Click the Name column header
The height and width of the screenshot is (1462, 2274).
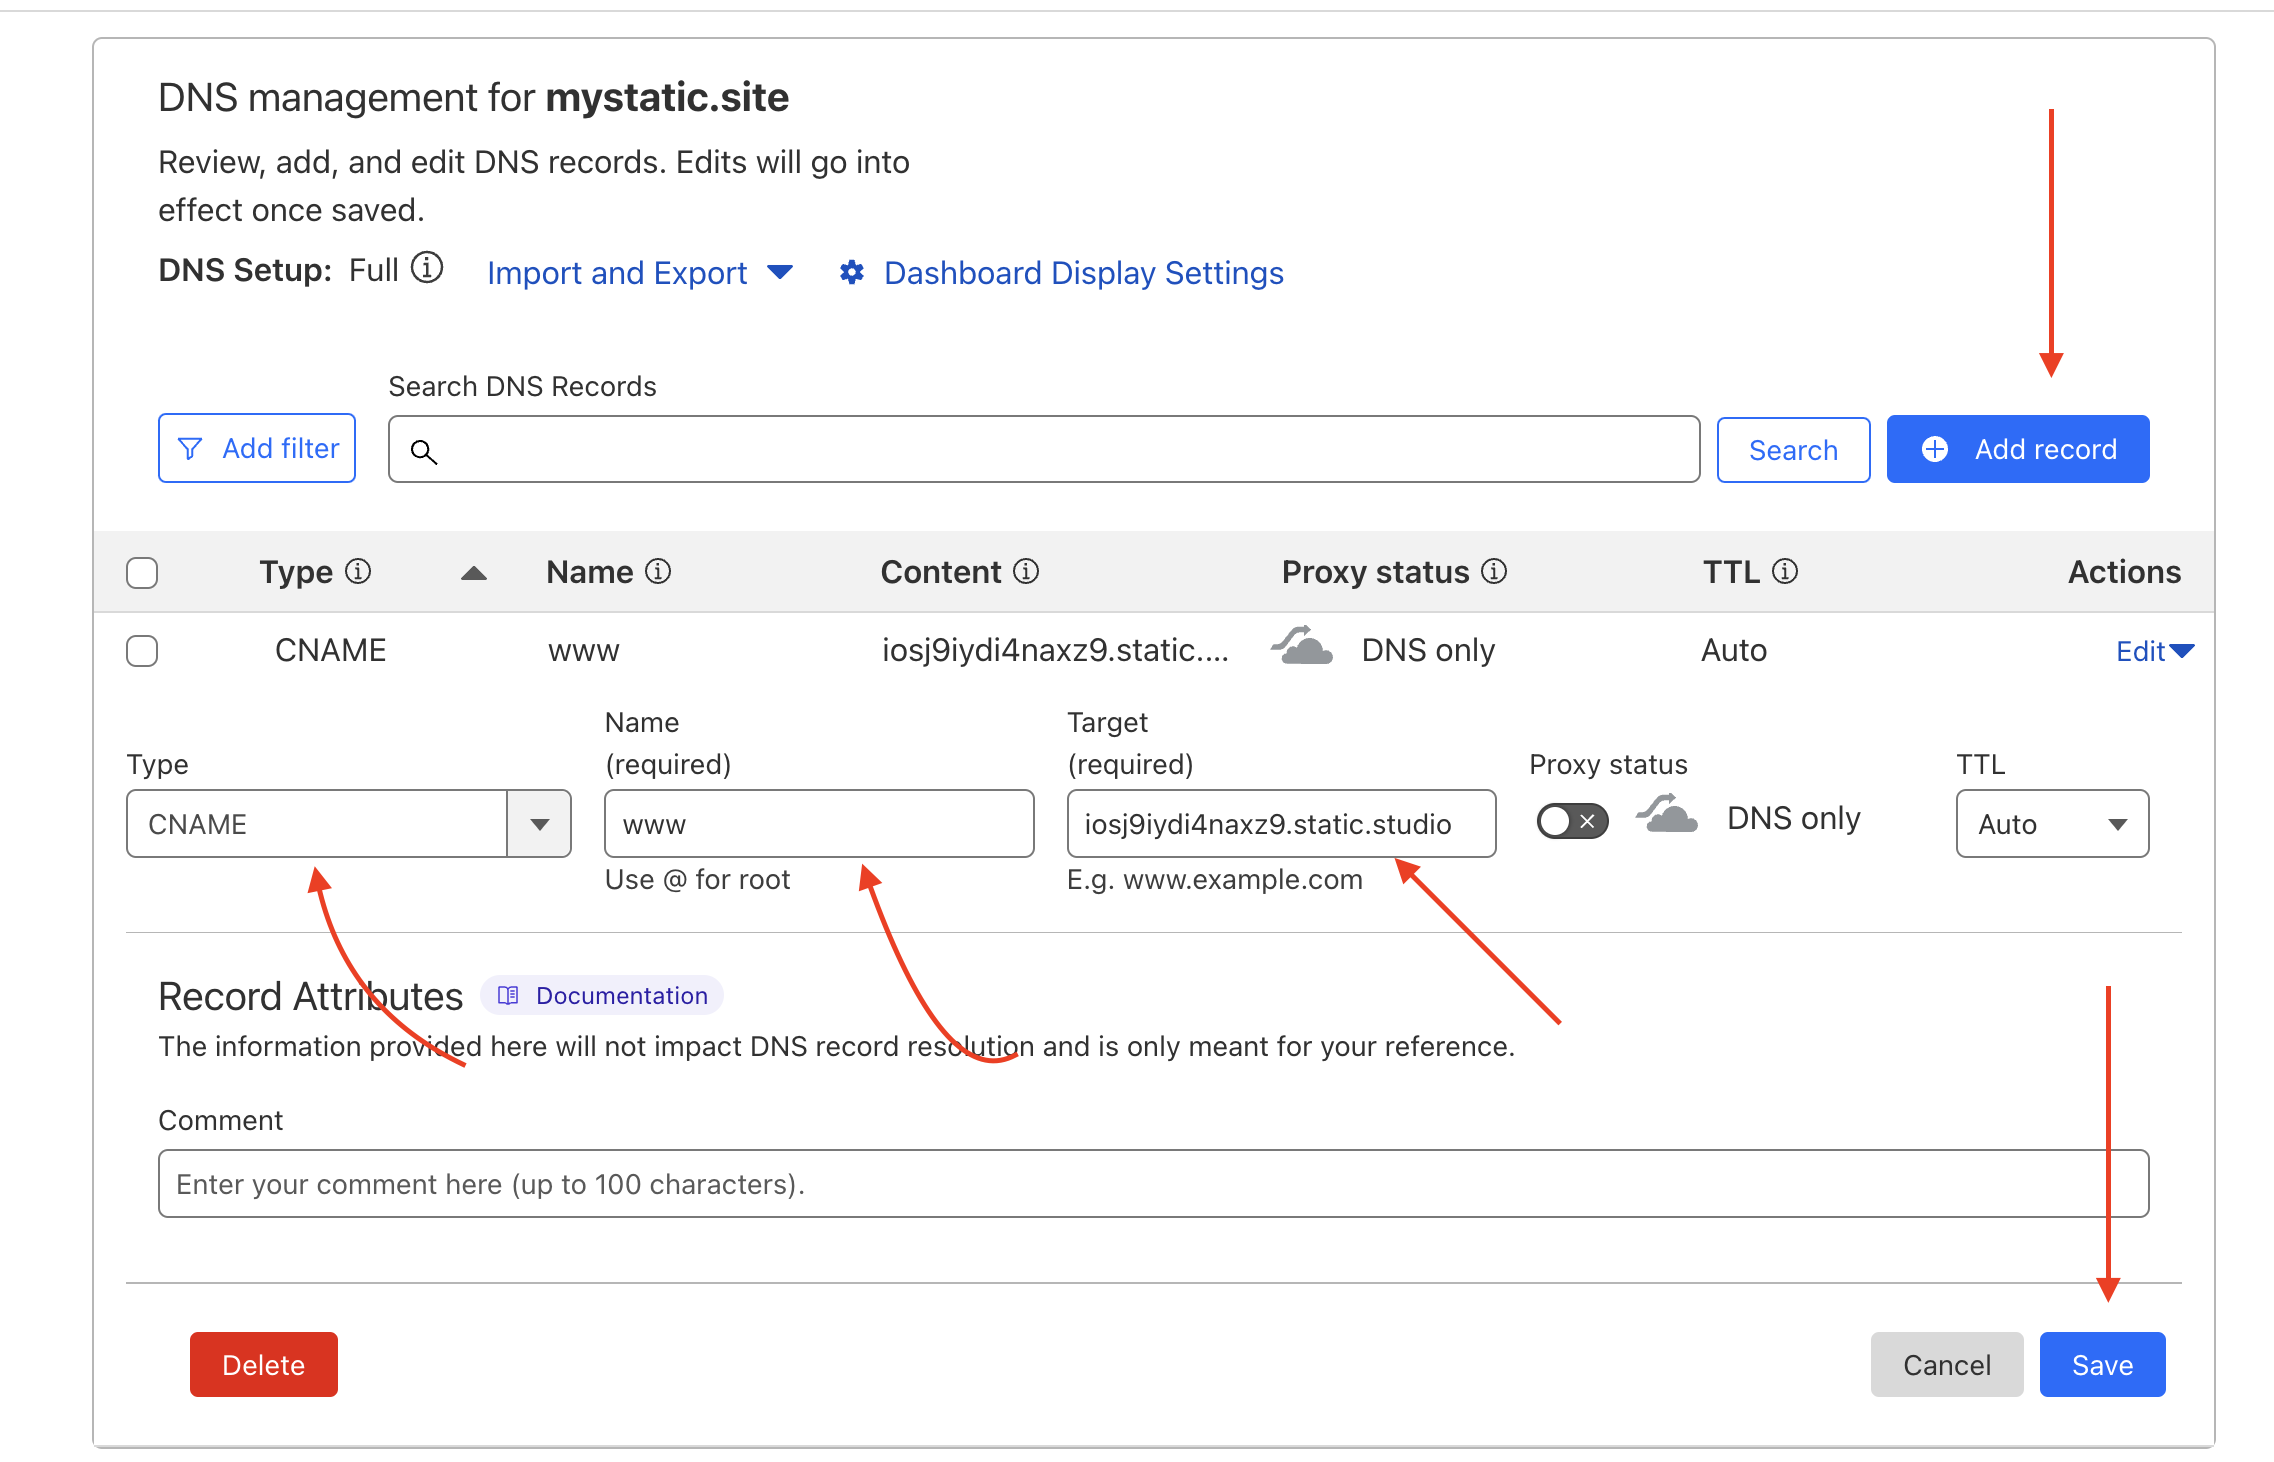(589, 572)
